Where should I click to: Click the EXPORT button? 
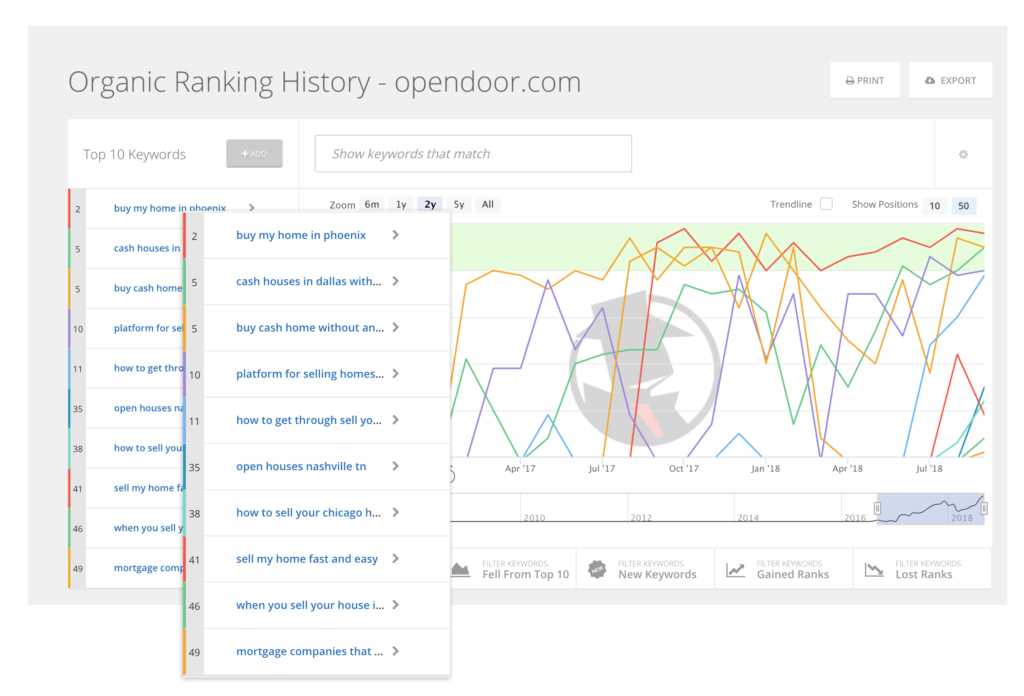[950, 79]
